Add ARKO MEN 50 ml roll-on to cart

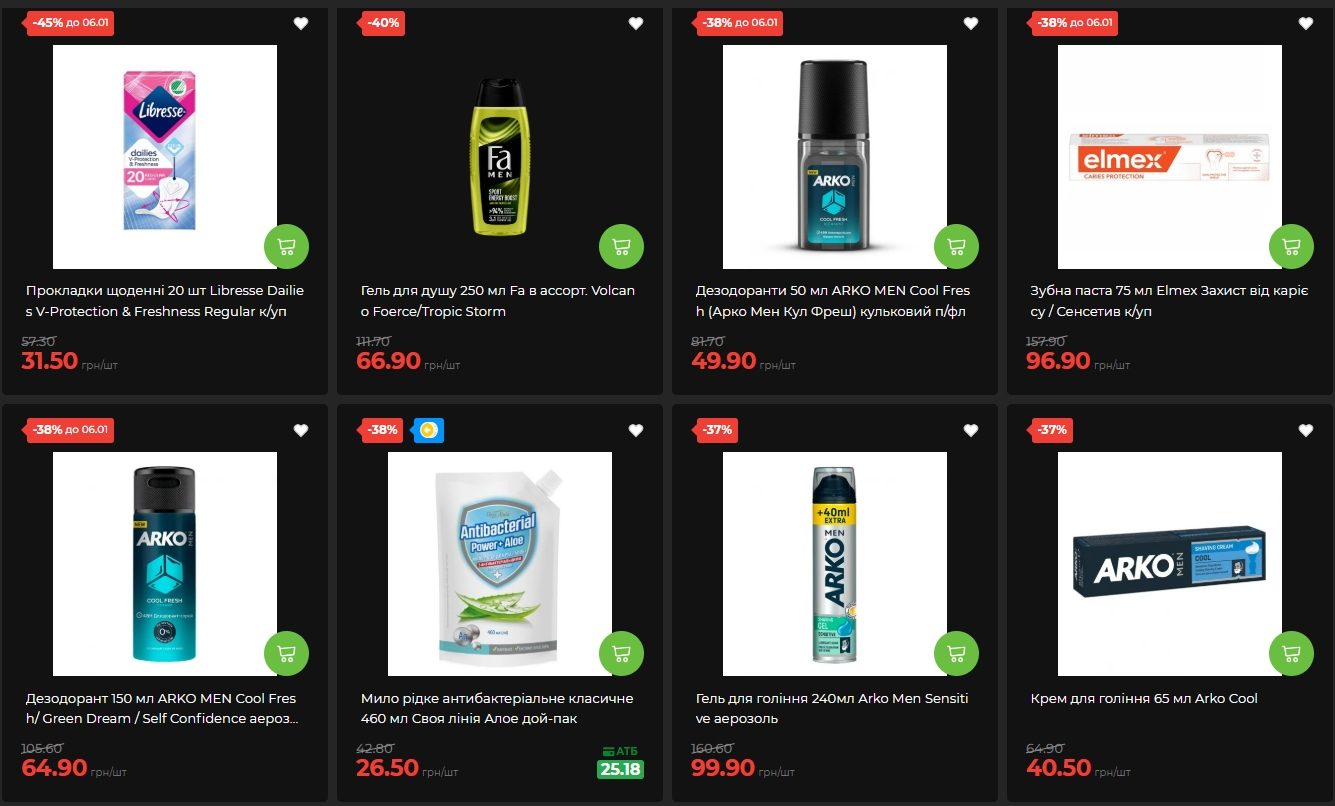957,246
